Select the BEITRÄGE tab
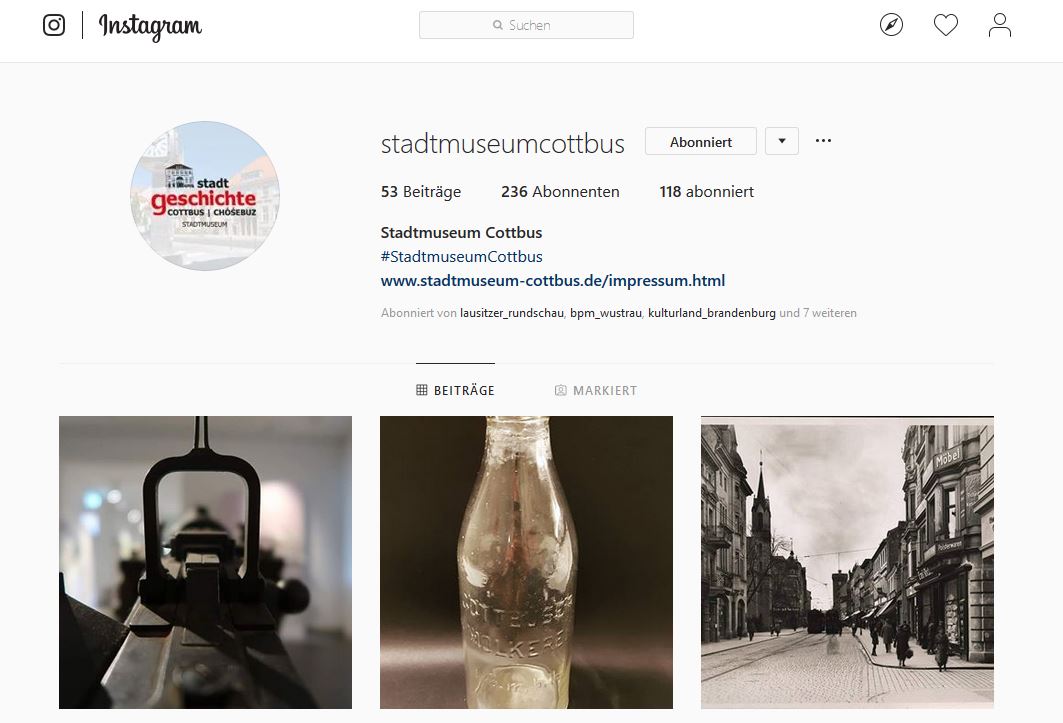 coord(455,390)
